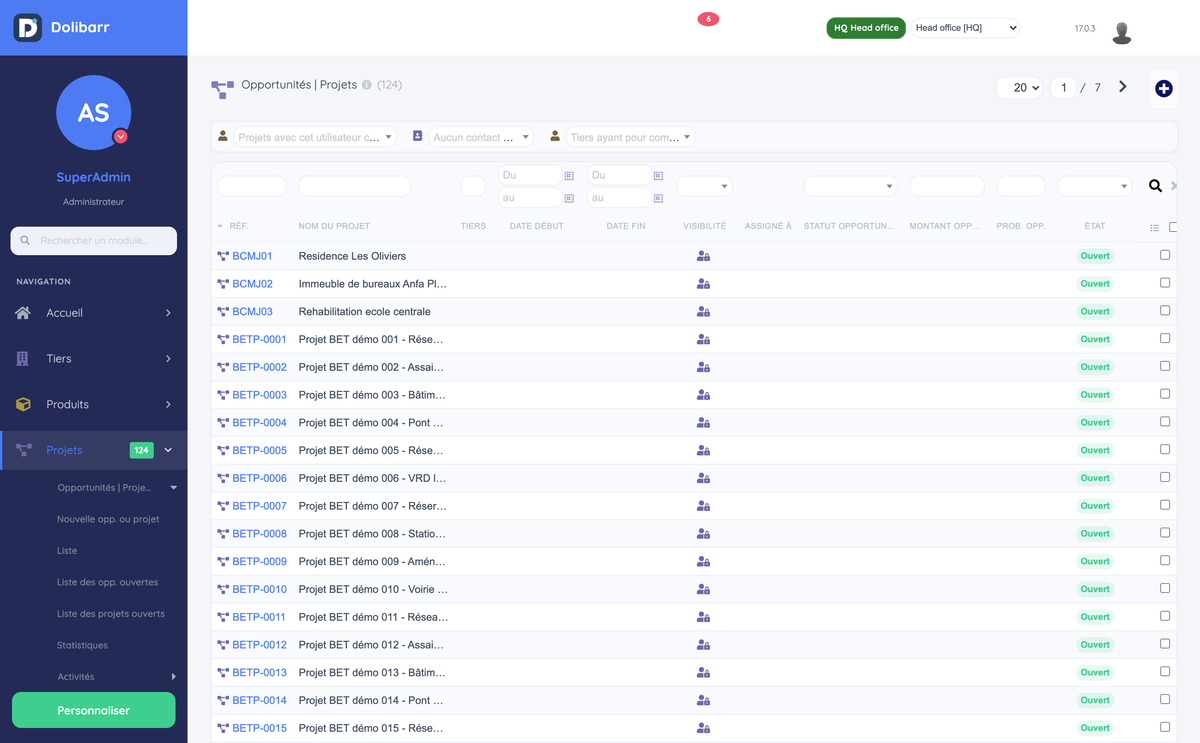Viewport: 1200px width, 743px height.
Task: Click visibility icon for BETP-0003 row
Action: point(703,395)
